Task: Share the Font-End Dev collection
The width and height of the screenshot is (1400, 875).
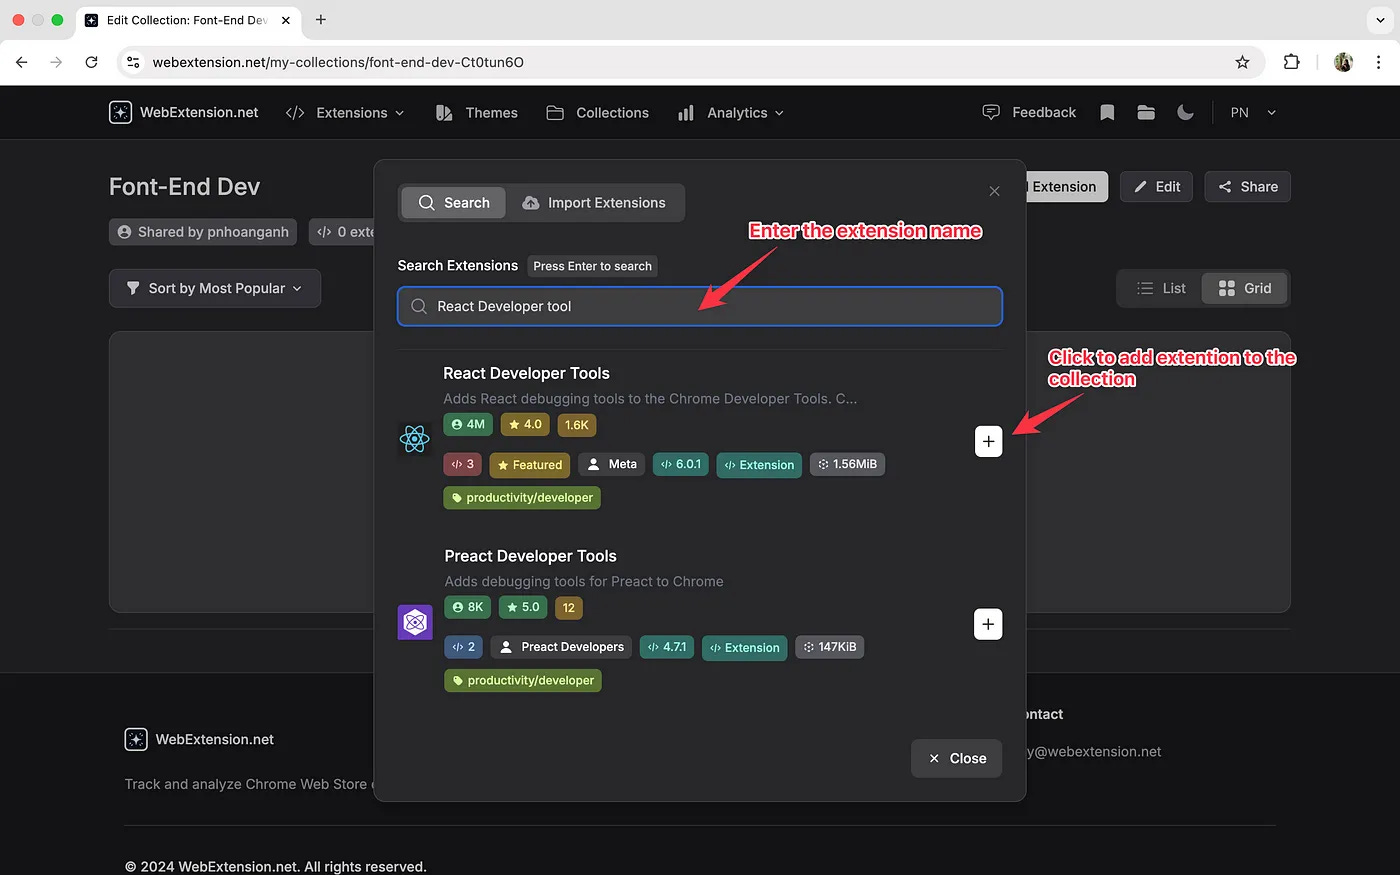Action: (x=1248, y=187)
